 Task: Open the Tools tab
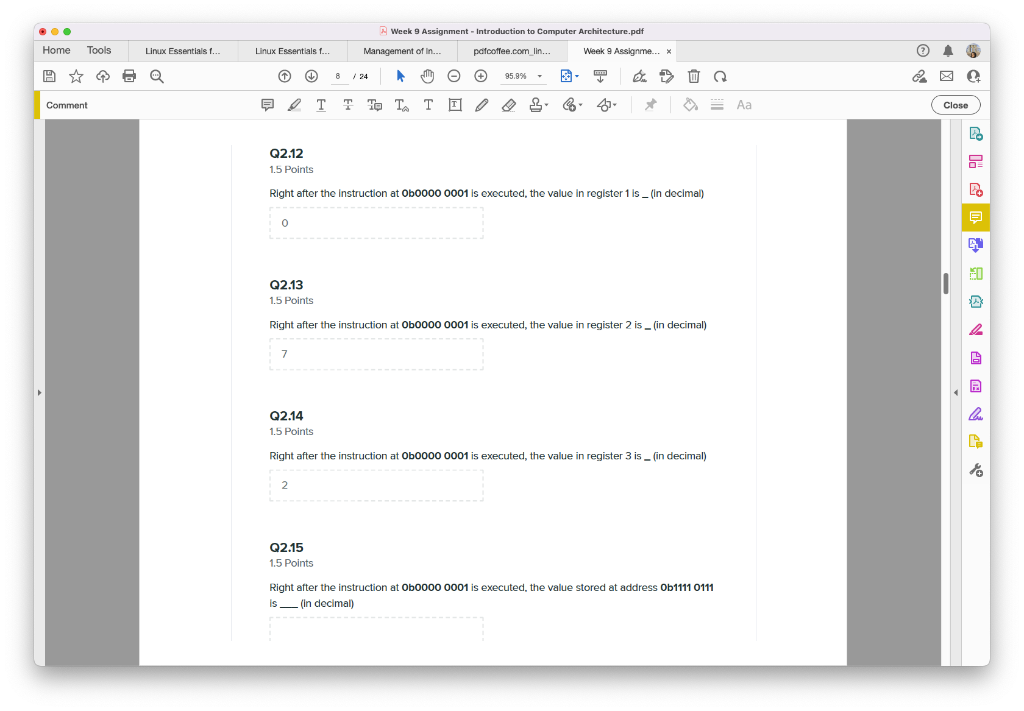[x=99, y=50]
